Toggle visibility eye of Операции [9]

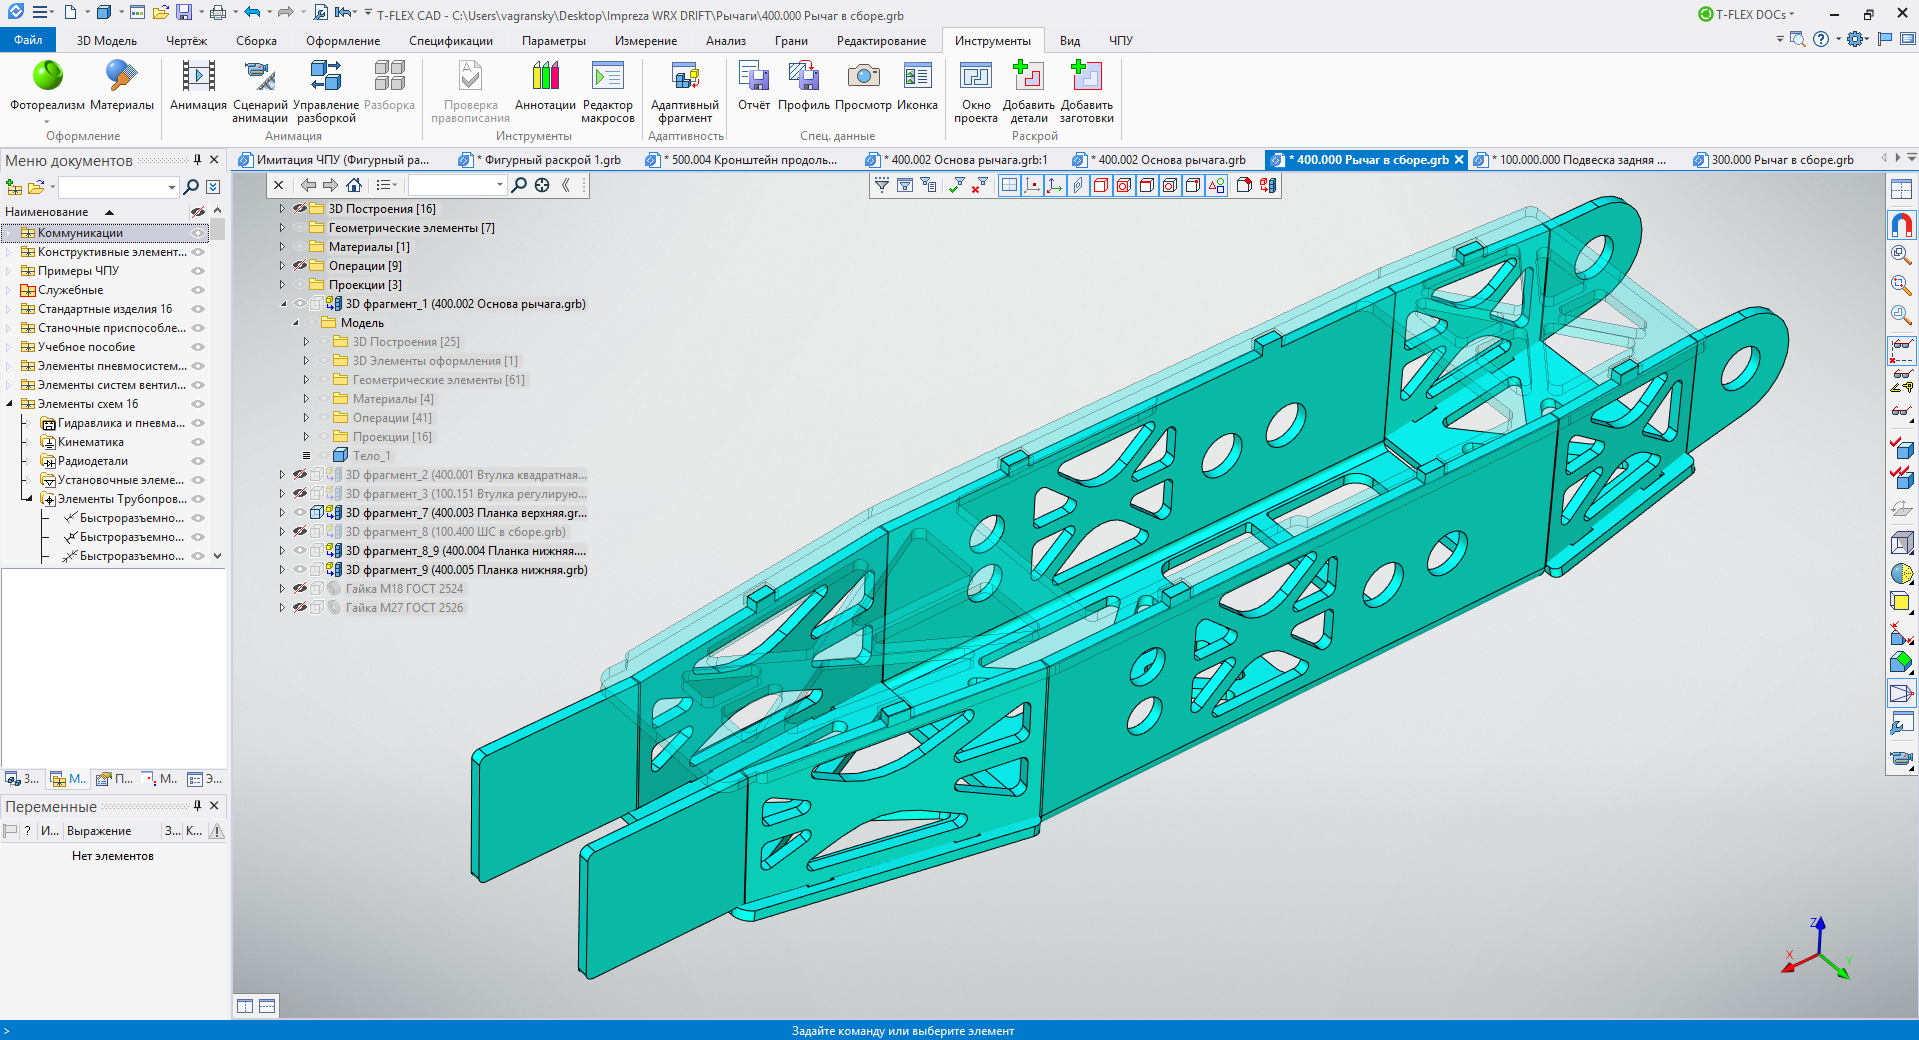coord(300,266)
